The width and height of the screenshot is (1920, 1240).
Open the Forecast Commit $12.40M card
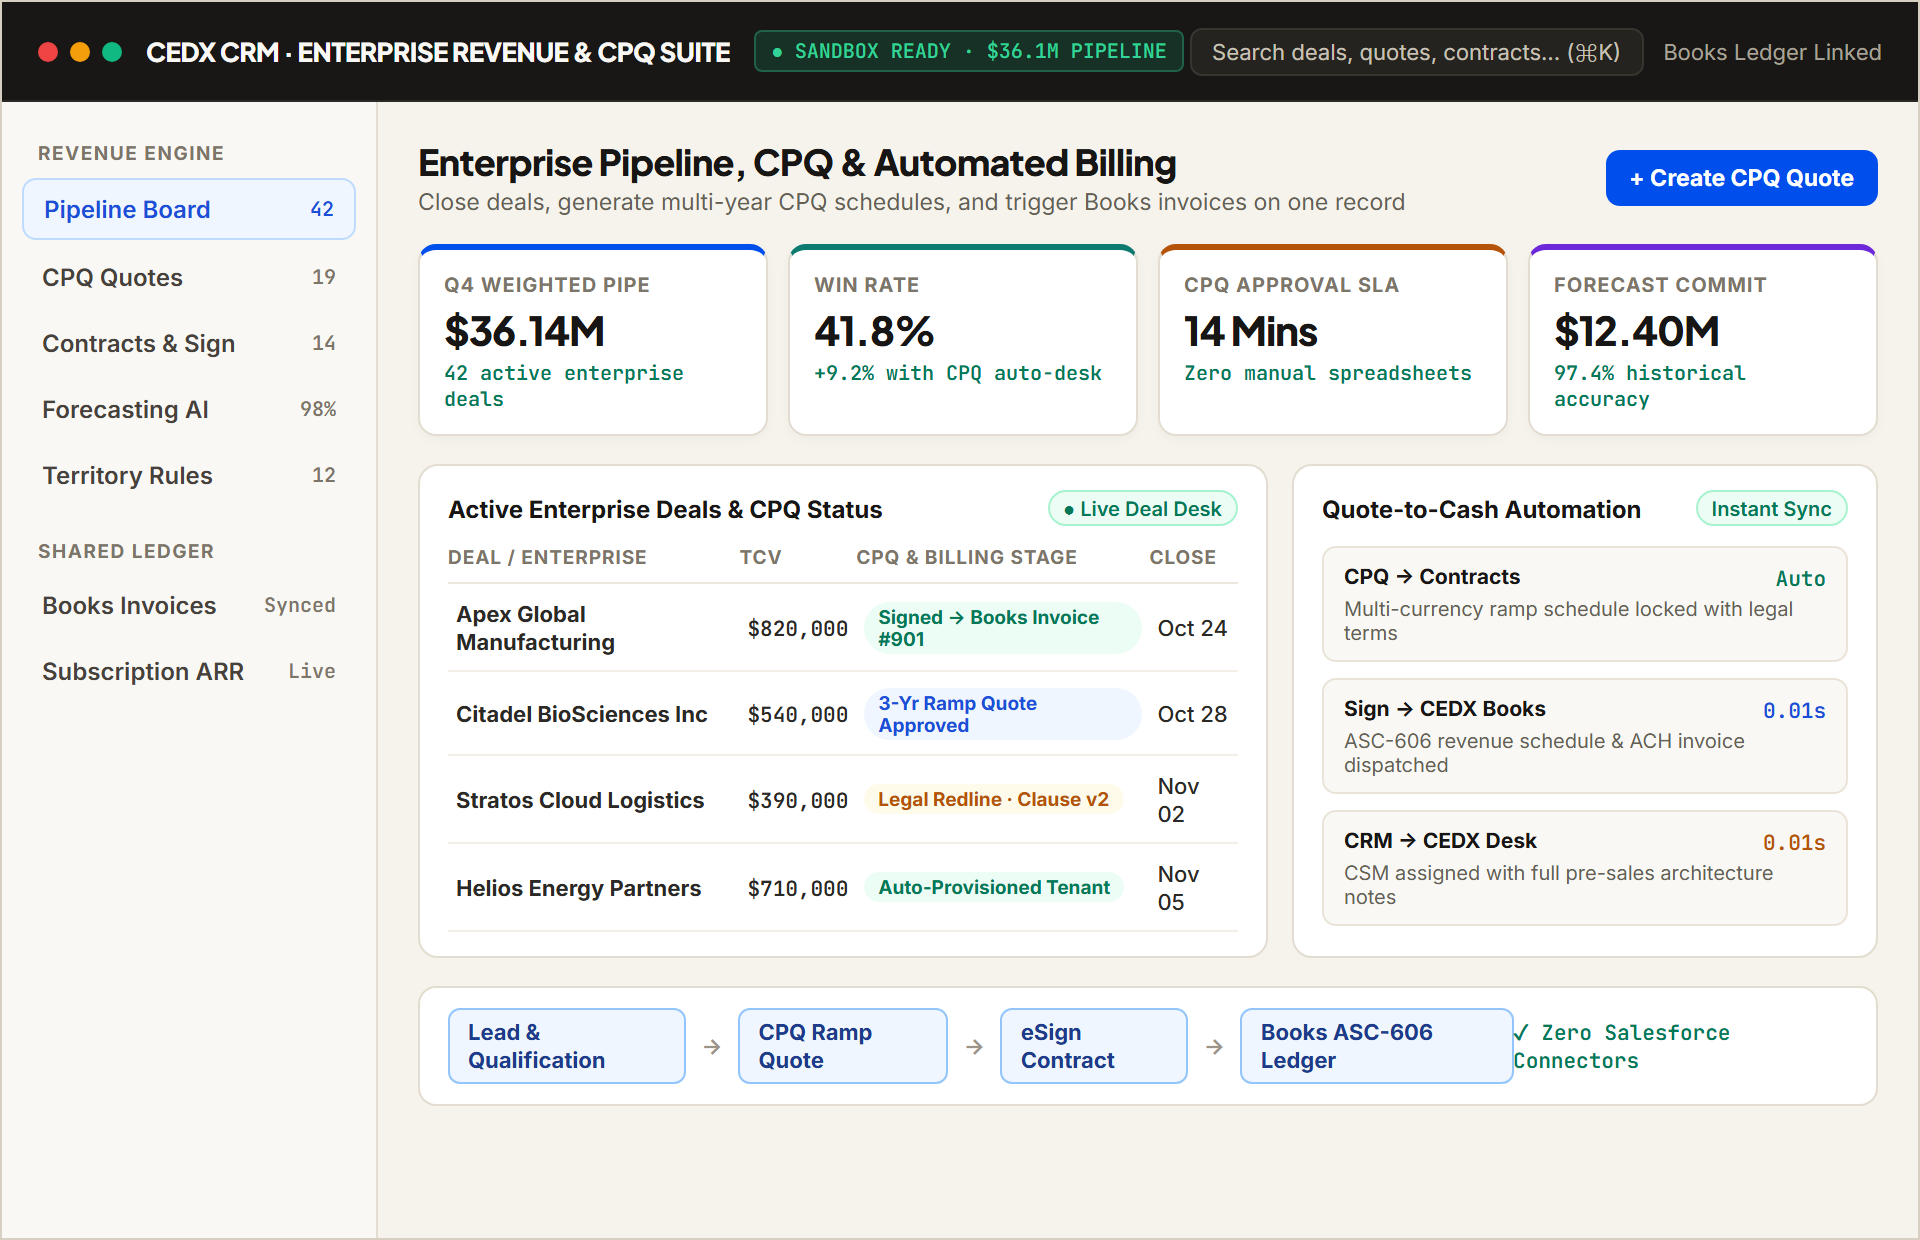pos(1703,340)
